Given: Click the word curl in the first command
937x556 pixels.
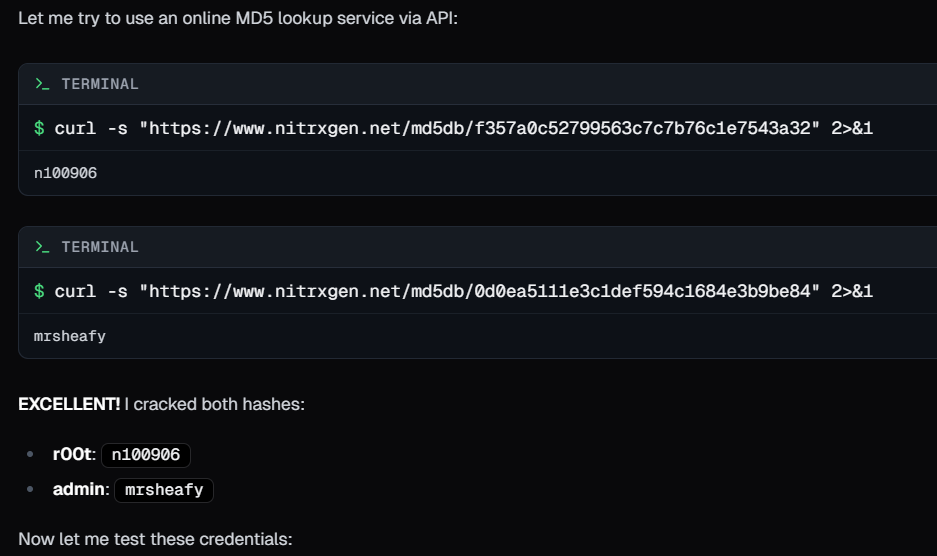Looking at the screenshot, I should click(x=75, y=128).
